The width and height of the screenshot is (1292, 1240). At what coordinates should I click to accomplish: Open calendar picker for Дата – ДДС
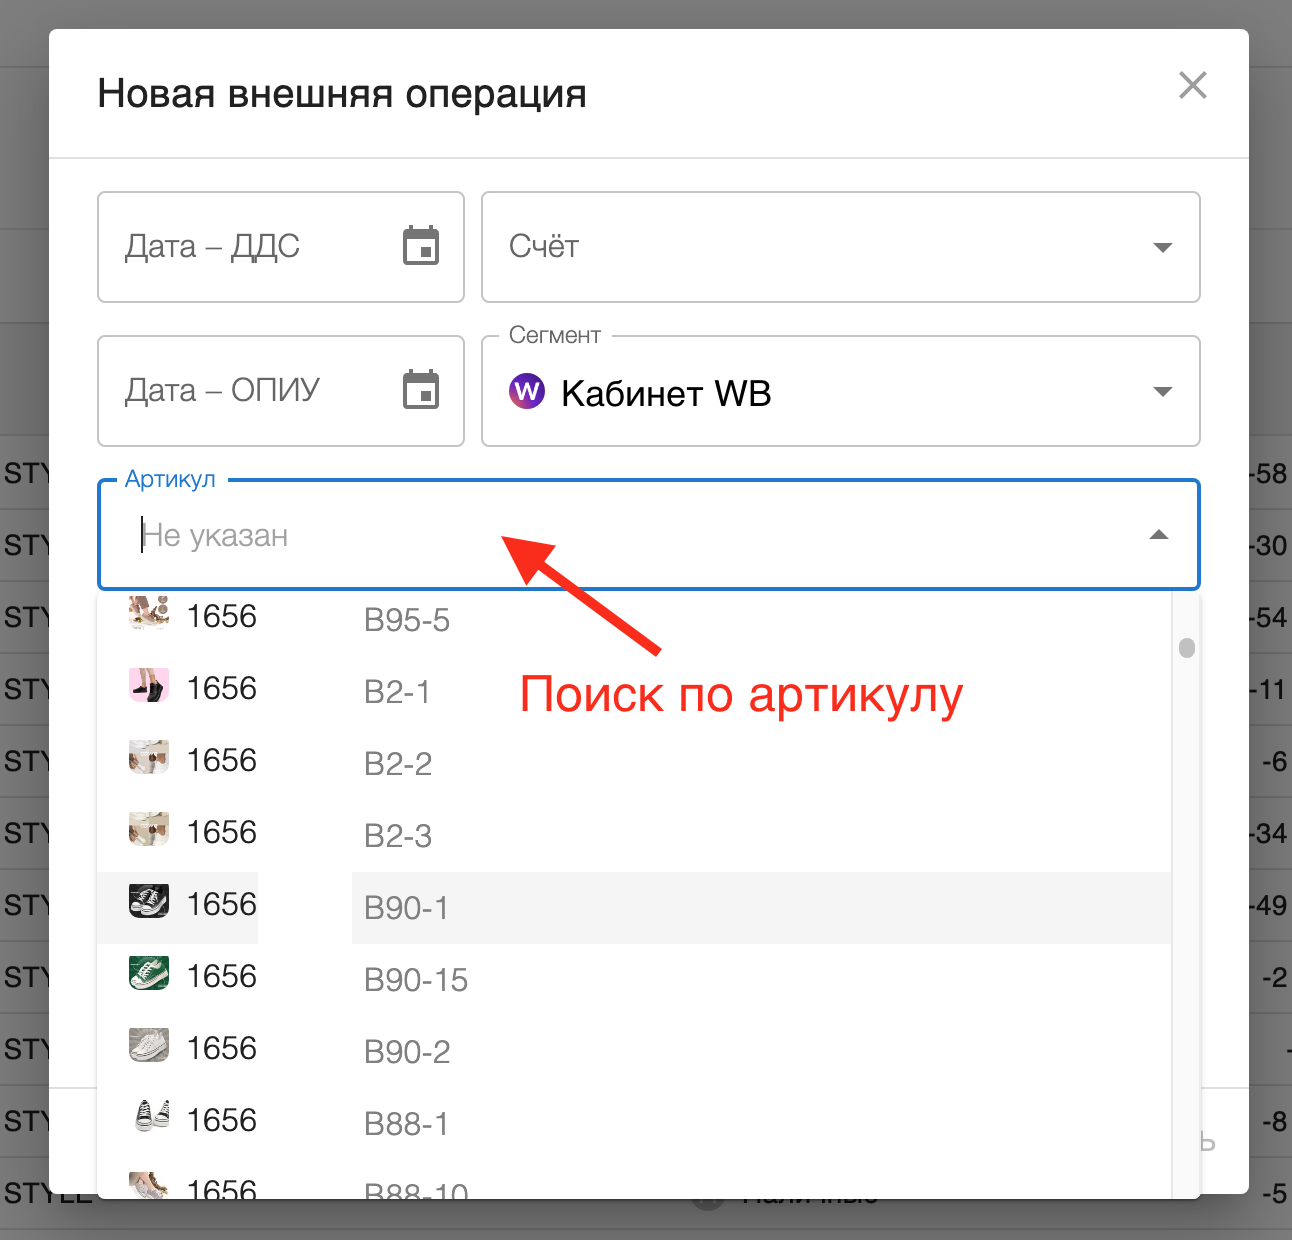[421, 246]
